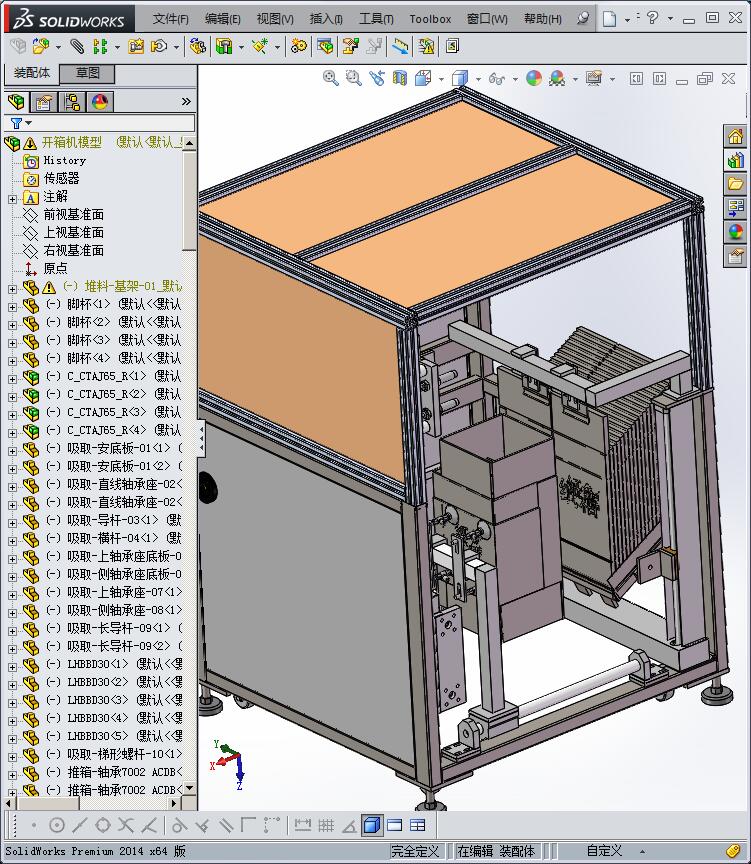
Task: Click the Clearance Verification ruler icon
Action: click(401, 46)
